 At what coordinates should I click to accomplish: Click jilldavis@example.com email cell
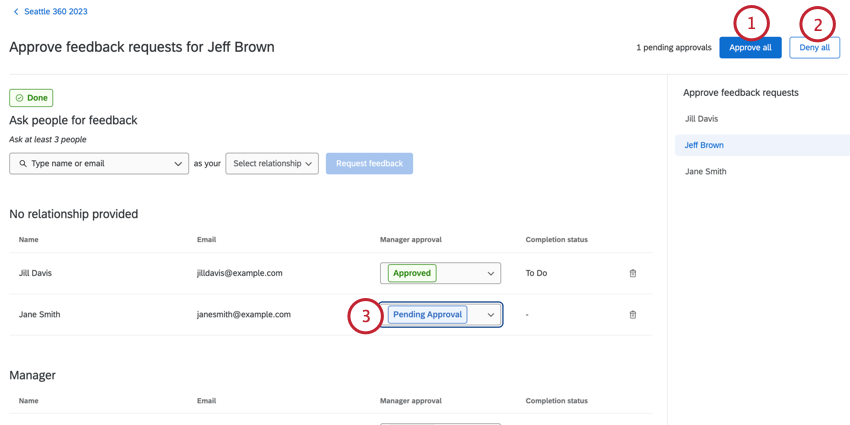[239, 273]
